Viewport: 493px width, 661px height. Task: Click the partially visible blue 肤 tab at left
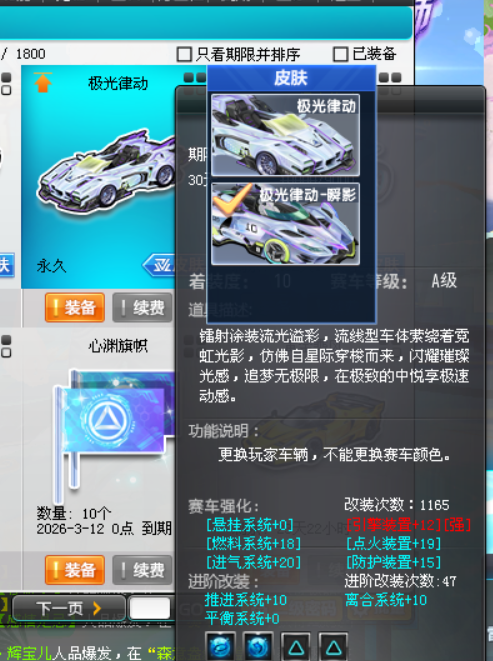[x=7, y=265]
